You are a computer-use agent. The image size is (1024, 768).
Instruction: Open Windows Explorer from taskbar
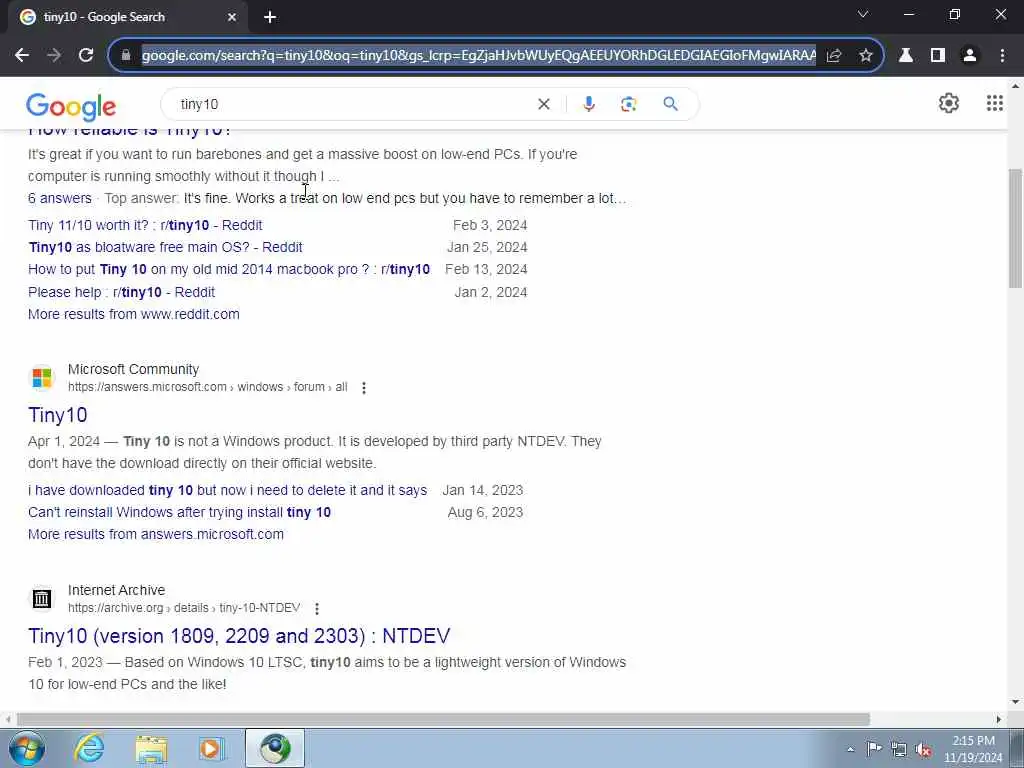point(152,748)
